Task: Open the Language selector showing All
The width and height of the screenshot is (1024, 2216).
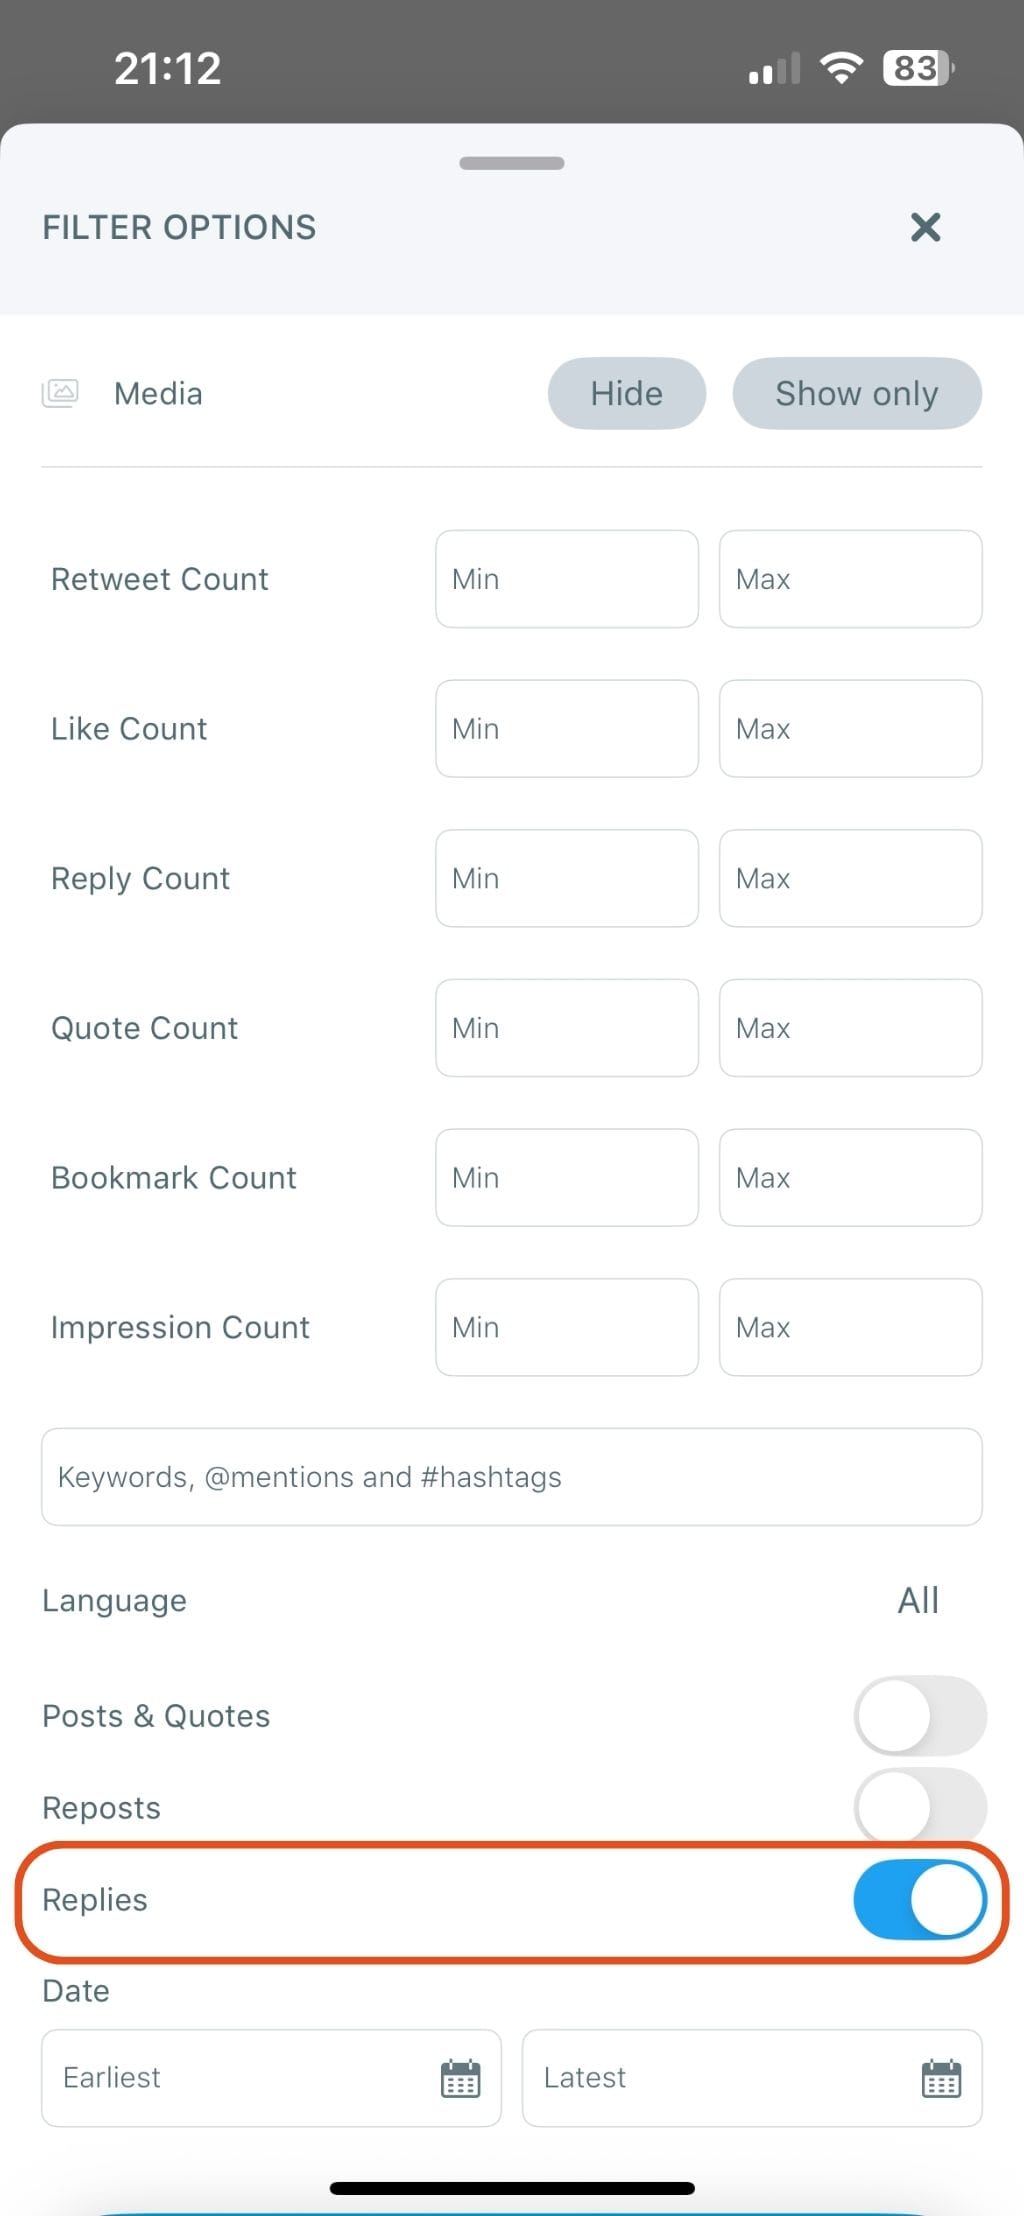Action: point(917,1600)
